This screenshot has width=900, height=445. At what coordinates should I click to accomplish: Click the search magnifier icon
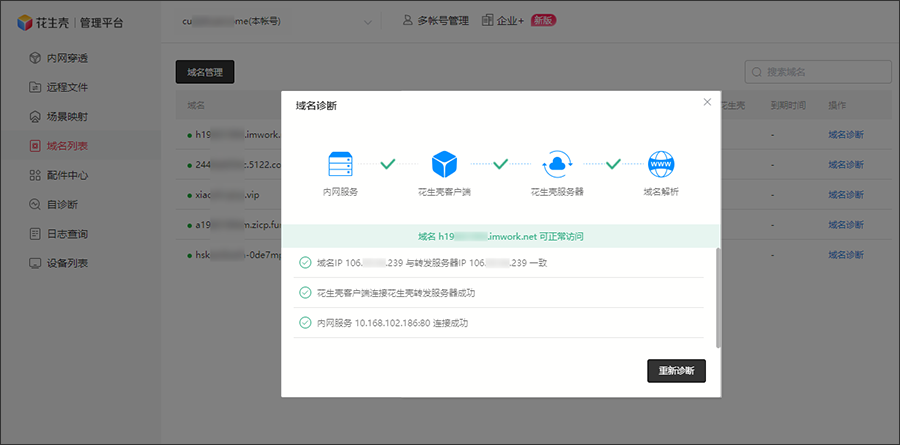[757, 72]
